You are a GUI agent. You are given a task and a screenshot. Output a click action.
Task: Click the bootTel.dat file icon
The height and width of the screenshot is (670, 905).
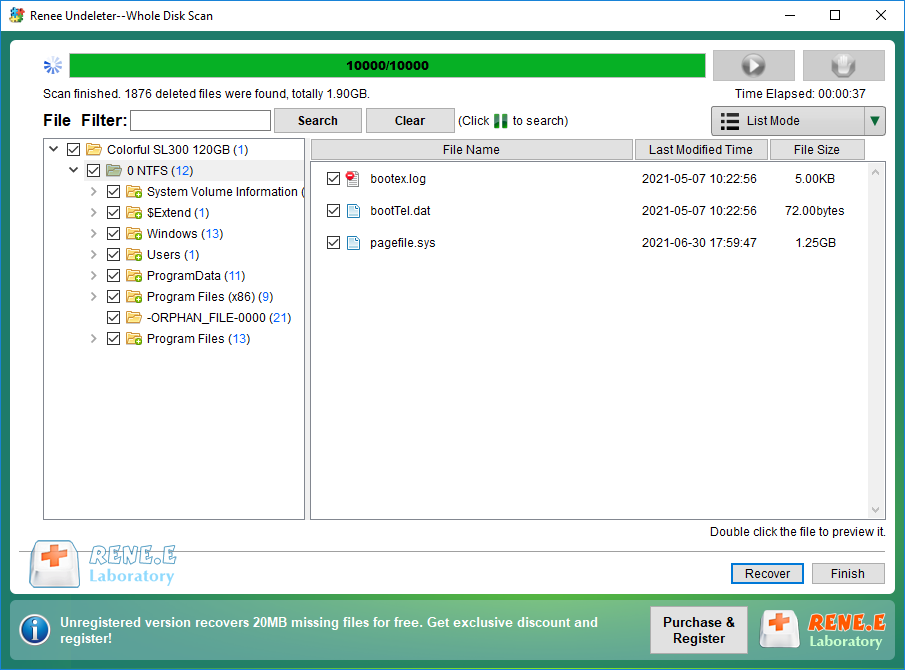[x=353, y=211]
